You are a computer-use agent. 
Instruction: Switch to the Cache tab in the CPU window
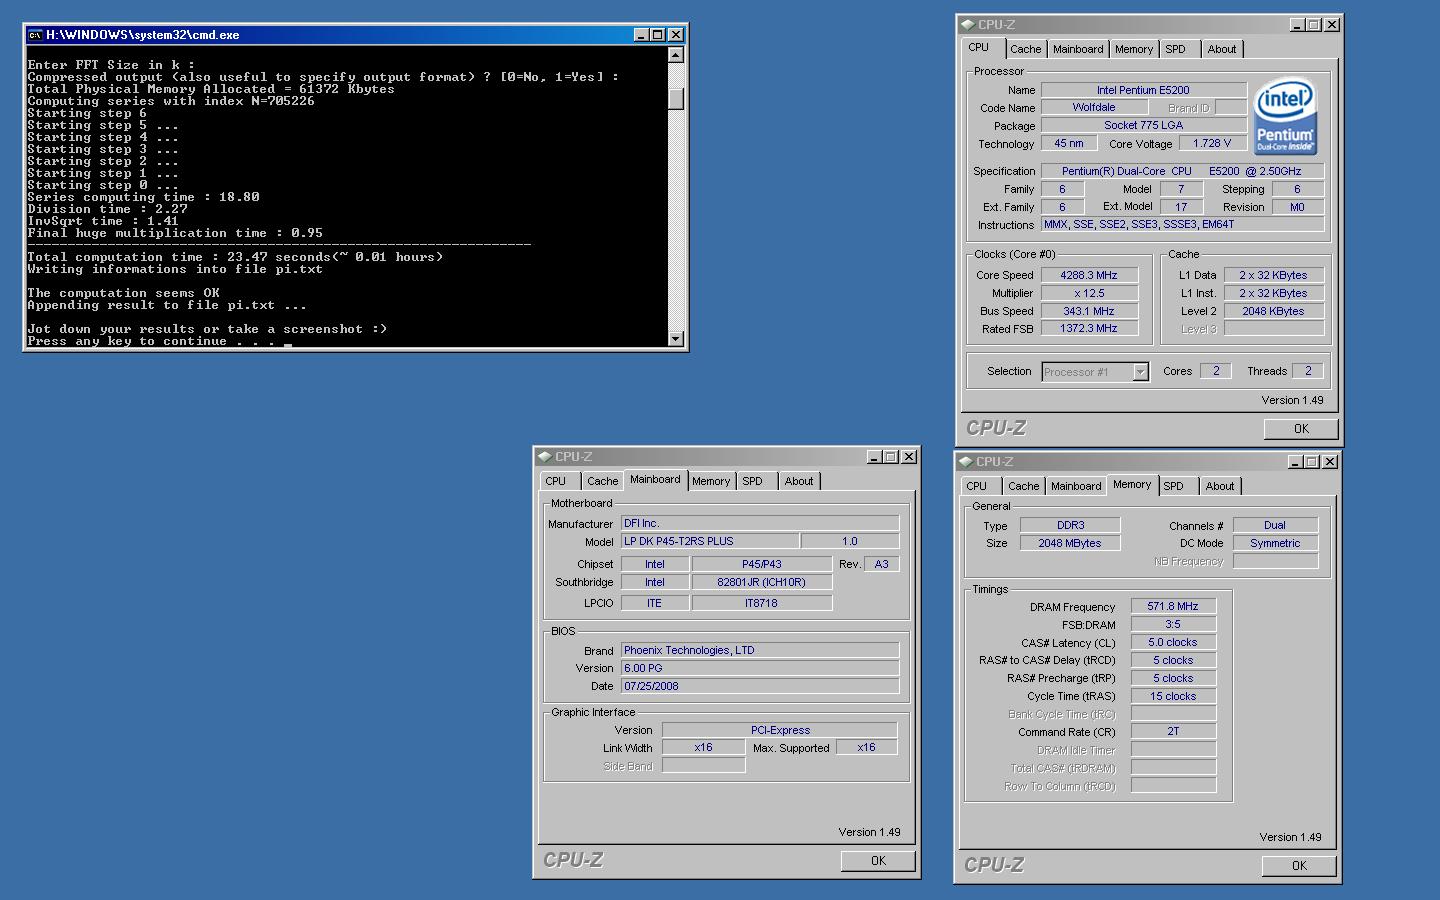pos(1025,49)
